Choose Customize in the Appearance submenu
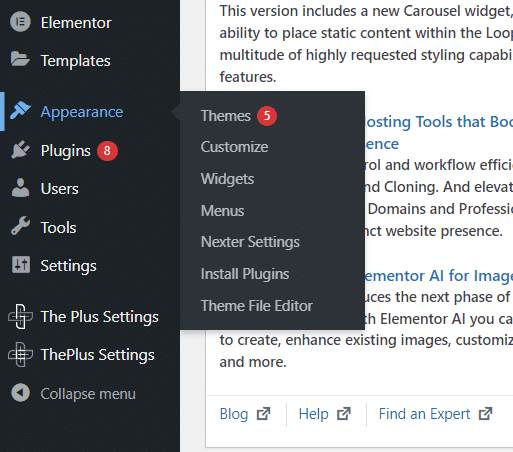The width and height of the screenshot is (513, 452). click(x=234, y=147)
